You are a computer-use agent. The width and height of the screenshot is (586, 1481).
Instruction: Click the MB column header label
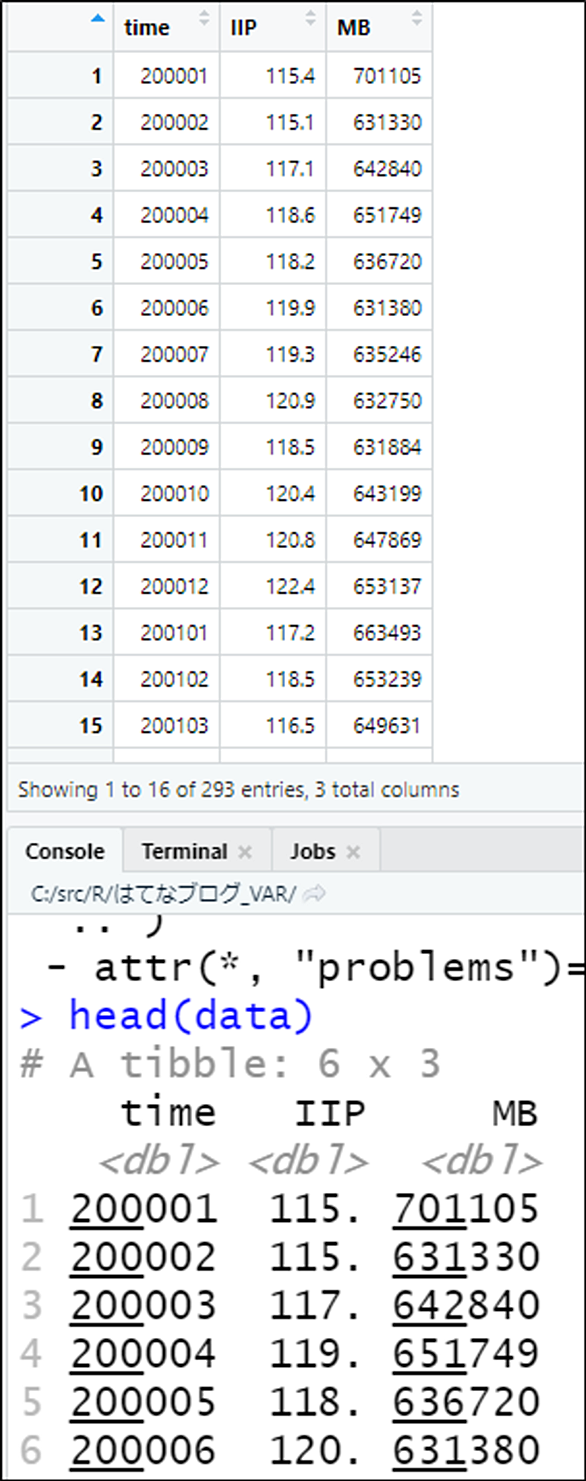click(x=353, y=28)
